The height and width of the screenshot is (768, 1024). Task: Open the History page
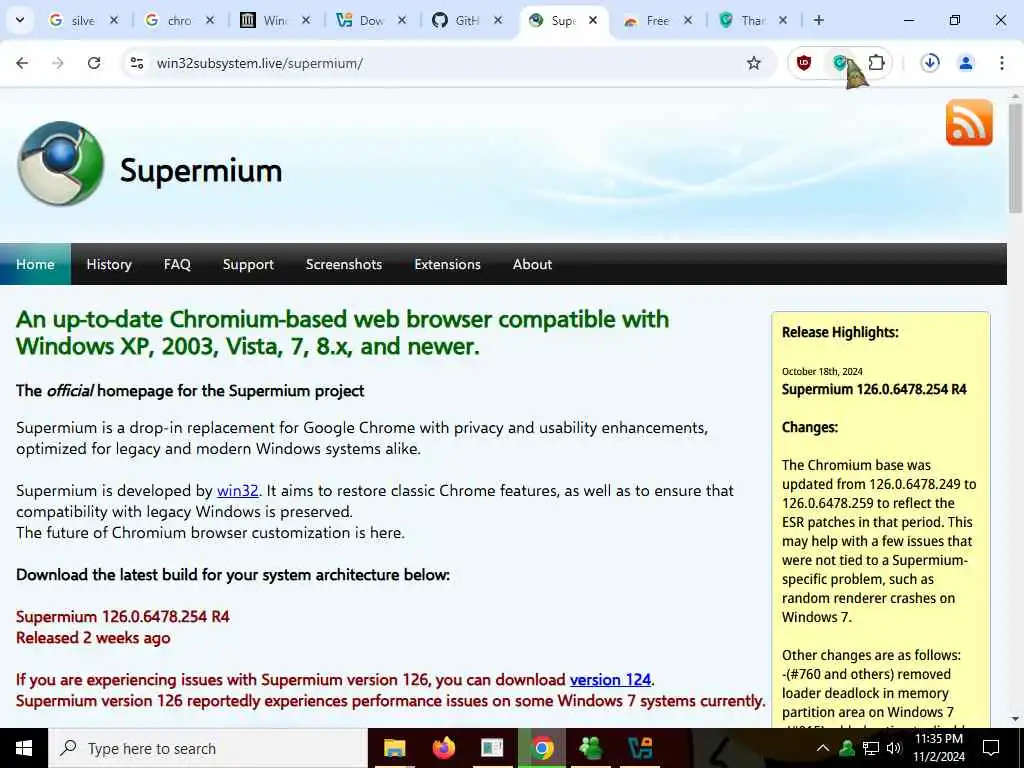pyautogui.click(x=109, y=264)
